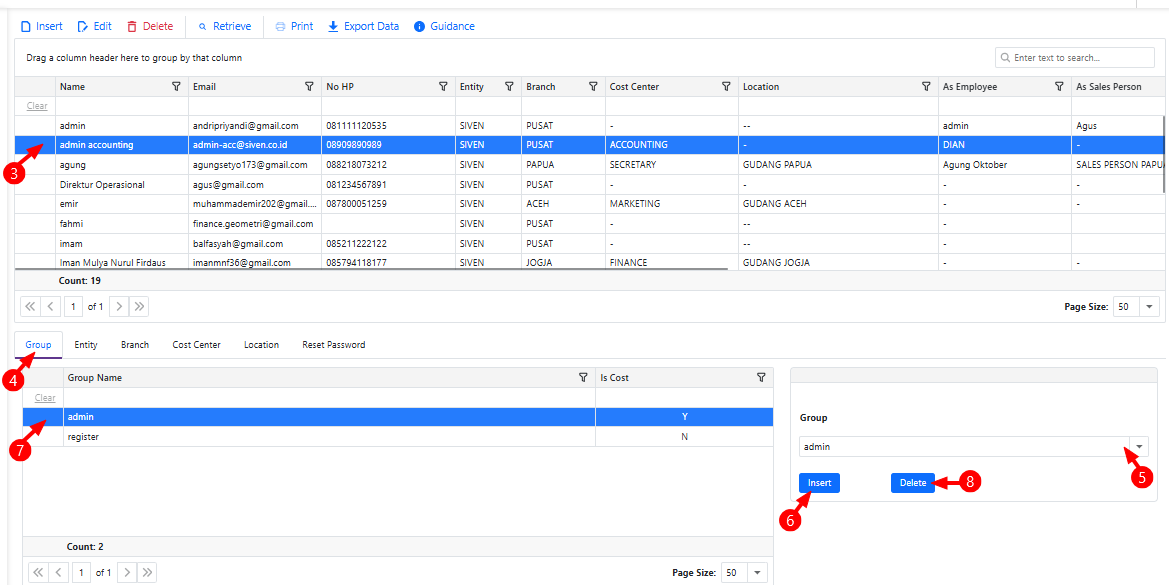This screenshot has height=585, width=1169.
Task: Select the agung user row
Action: [x=589, y=165]
